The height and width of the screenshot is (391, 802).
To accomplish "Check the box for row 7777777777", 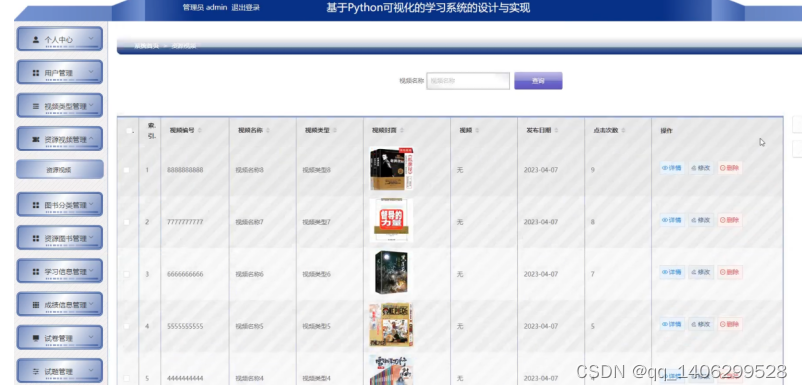I will point(127,222).
